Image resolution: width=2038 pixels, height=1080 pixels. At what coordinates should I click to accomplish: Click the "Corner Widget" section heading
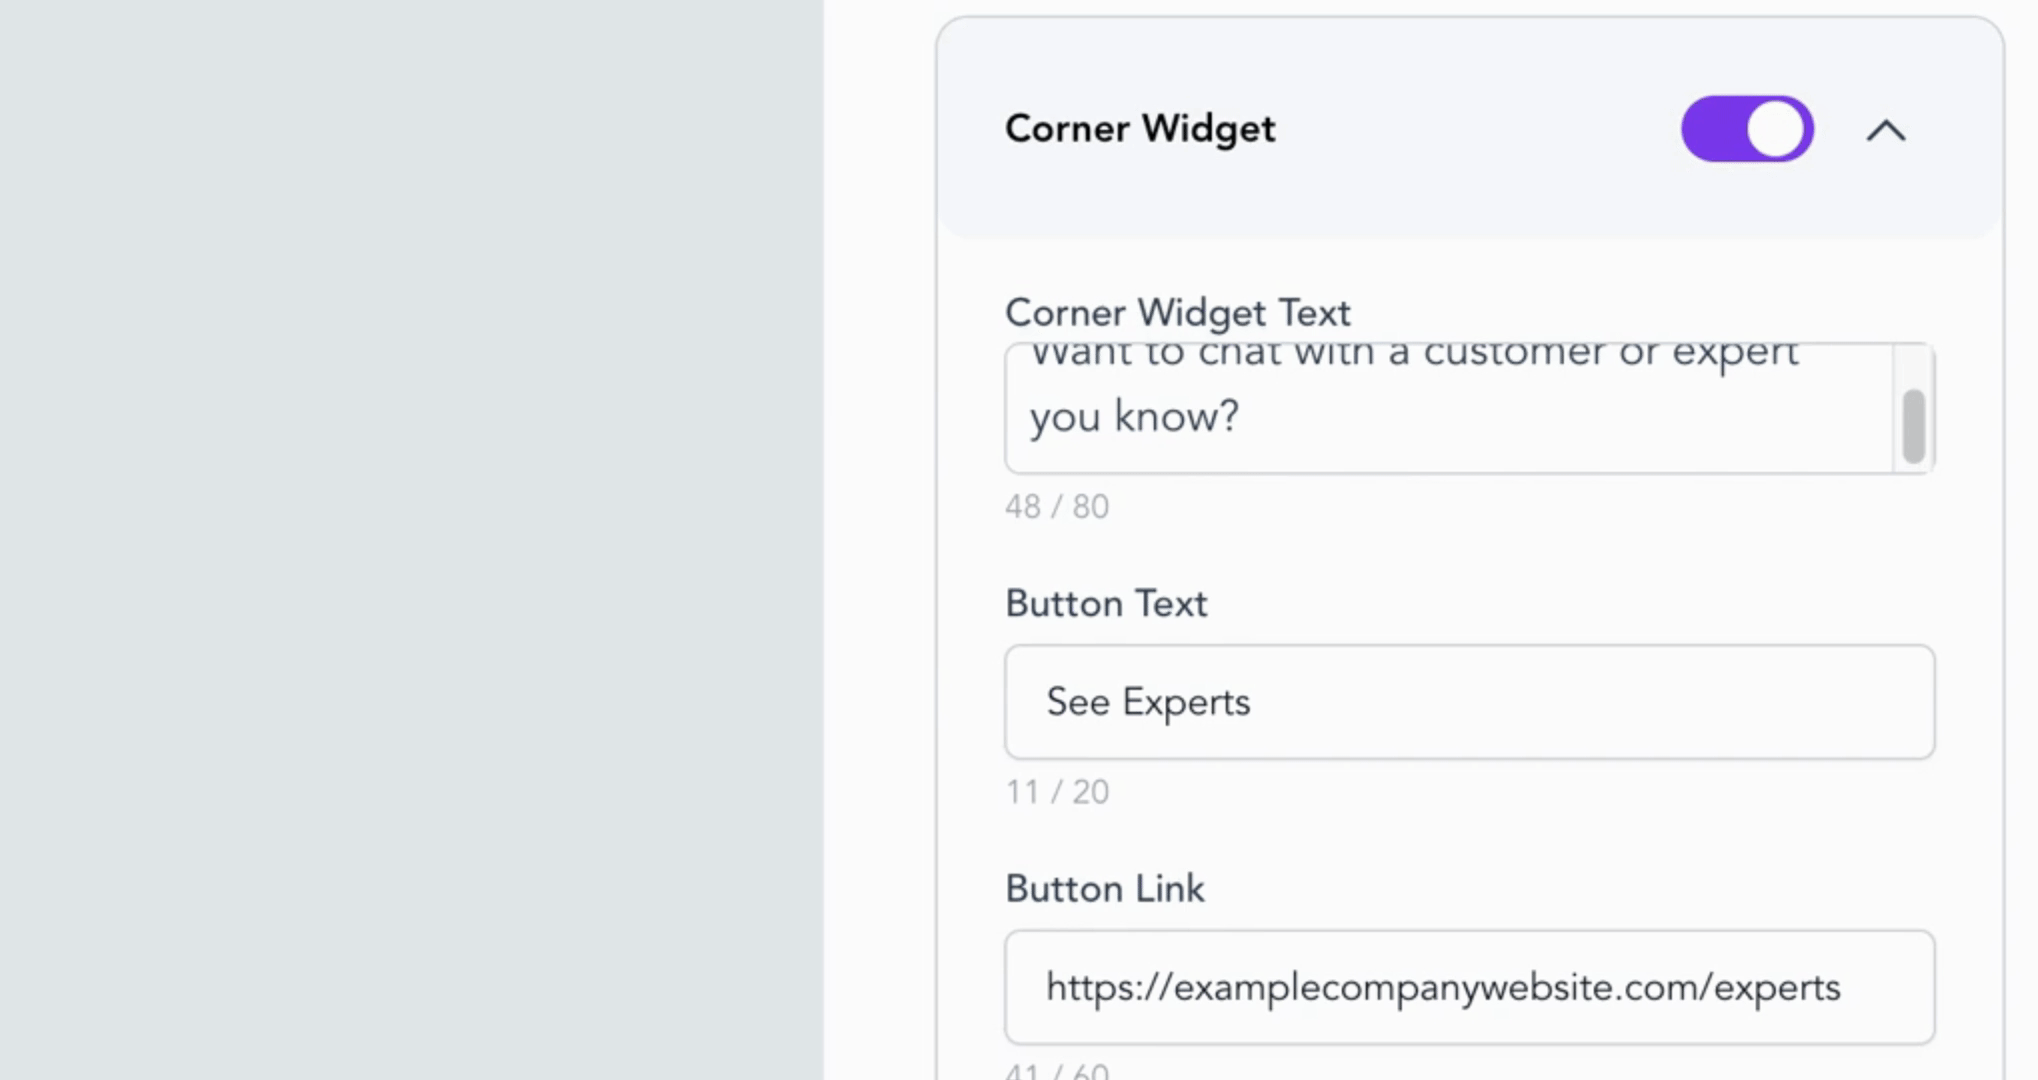pos(1139,129)
